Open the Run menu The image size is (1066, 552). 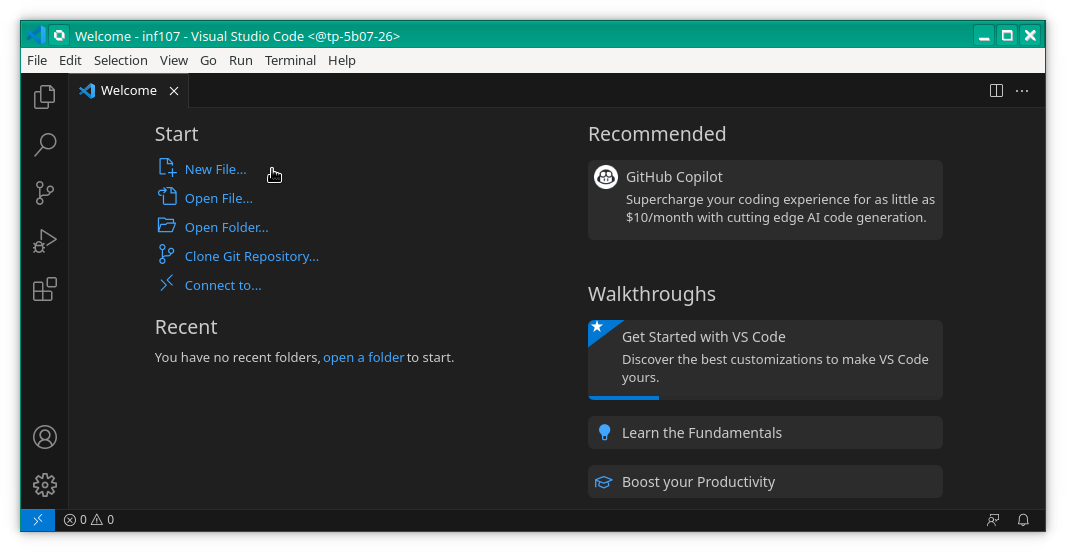241,61
